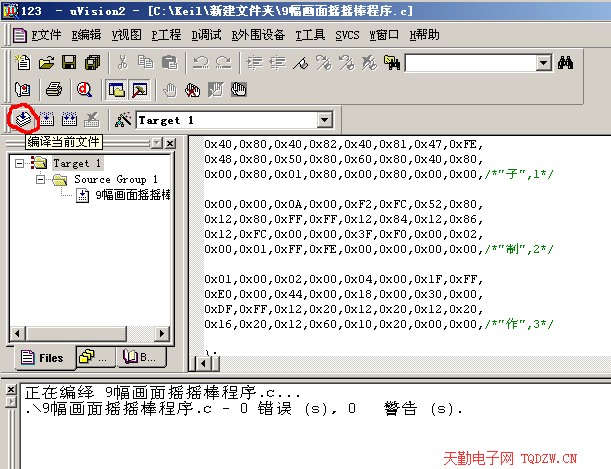611x469 pixels.
Task: Cut the selection with the scissors icon
Action: pos(122,62)
